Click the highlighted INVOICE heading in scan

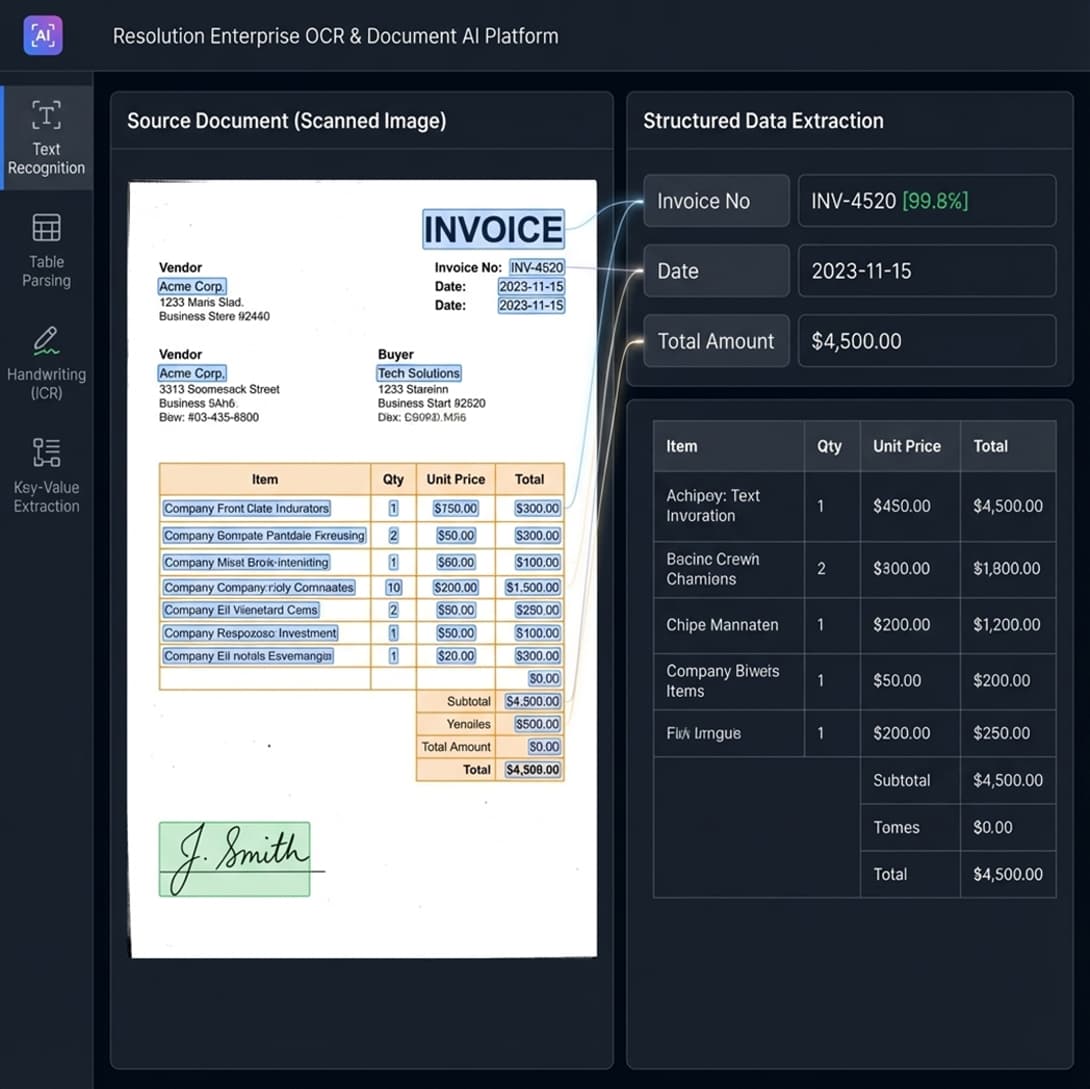pos(493,229)
